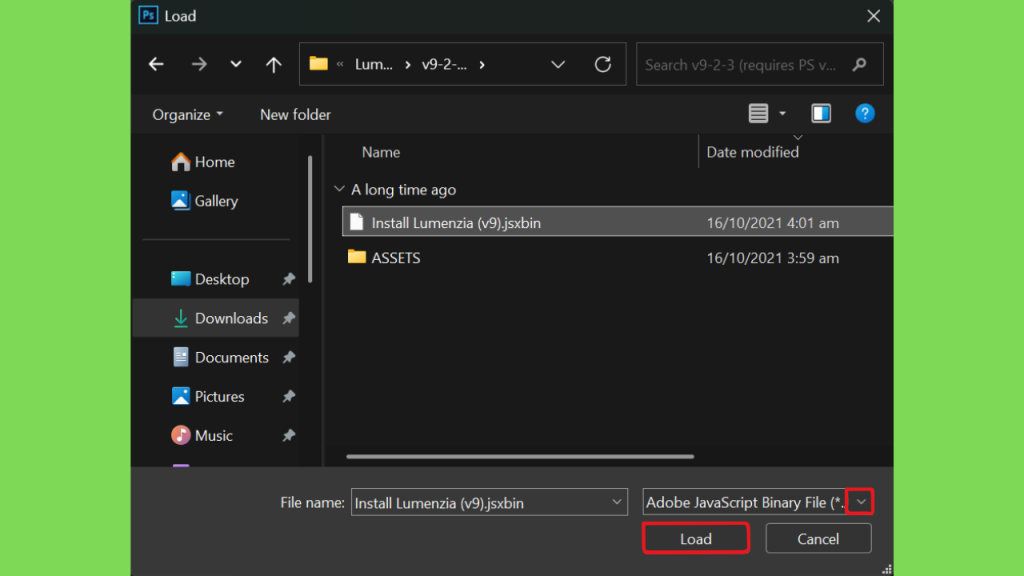Click the pin icon next to Documents

(289, 357)
